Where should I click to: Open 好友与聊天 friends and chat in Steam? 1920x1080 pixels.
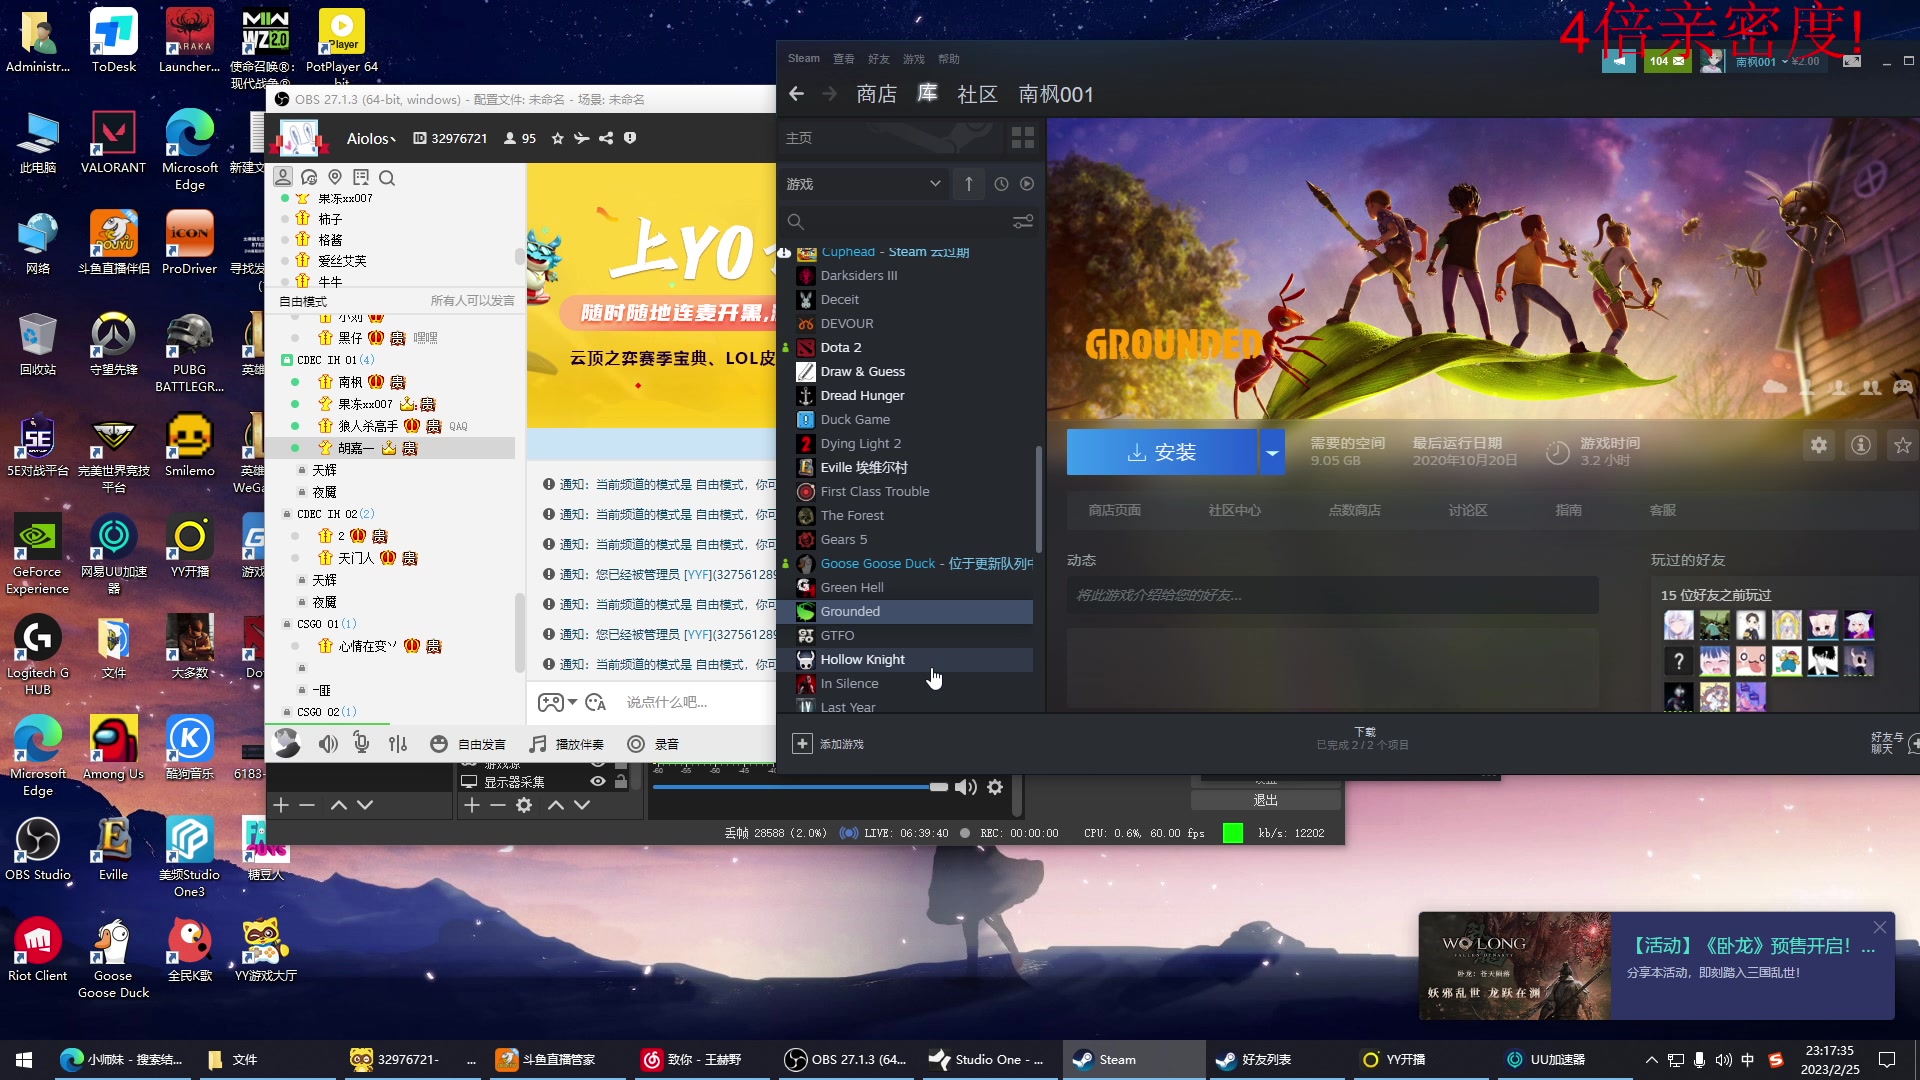click(1893, 743)
